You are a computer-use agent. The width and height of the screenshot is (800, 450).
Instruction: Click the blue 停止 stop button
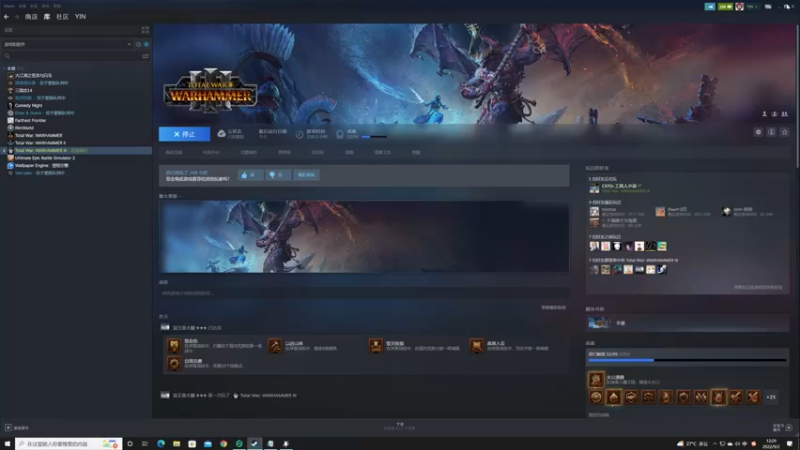point(184,134)
